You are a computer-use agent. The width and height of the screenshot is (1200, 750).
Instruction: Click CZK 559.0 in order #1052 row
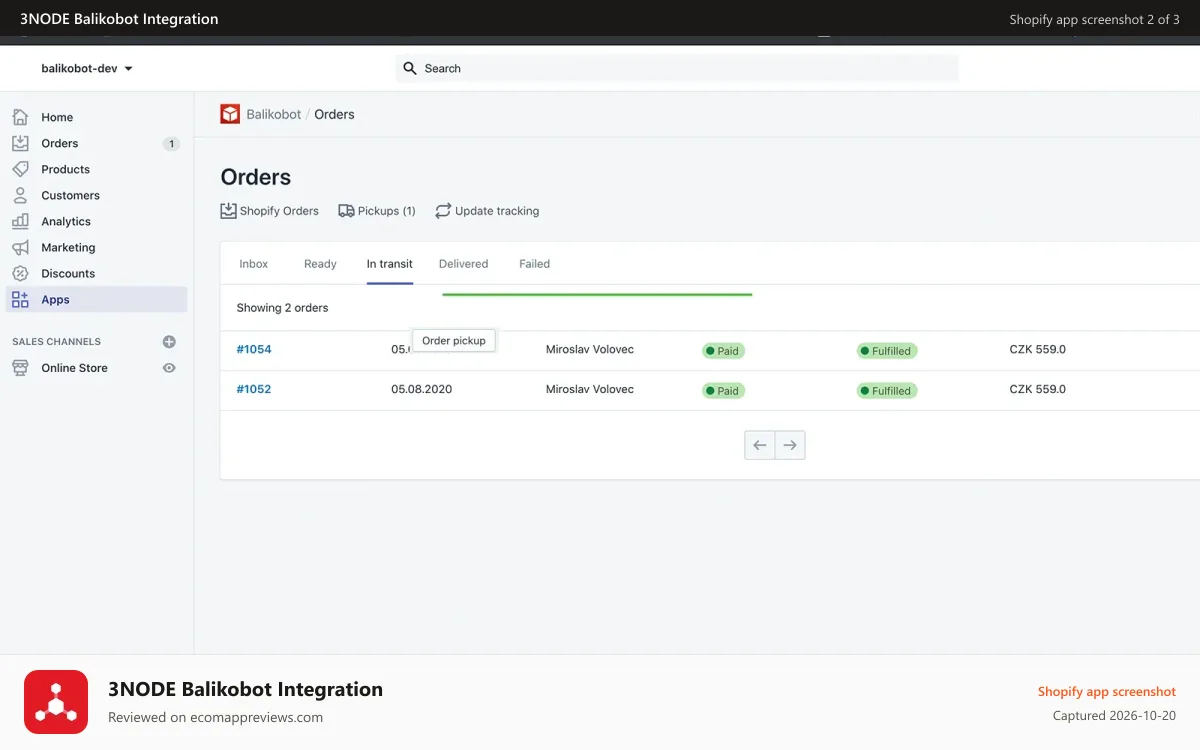point(1038,389)
